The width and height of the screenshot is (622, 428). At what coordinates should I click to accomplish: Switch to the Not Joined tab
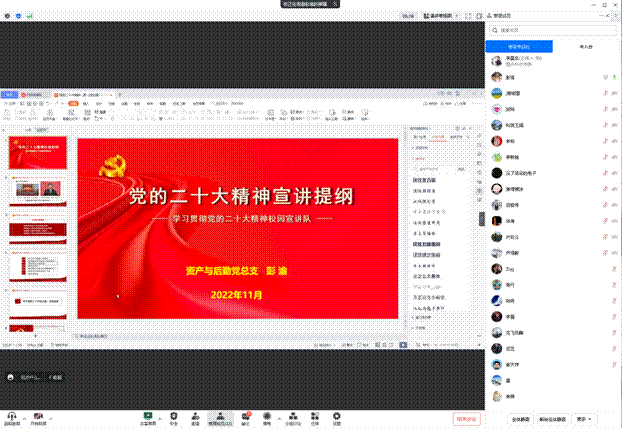pyautogui.click(x=586, y=46)
